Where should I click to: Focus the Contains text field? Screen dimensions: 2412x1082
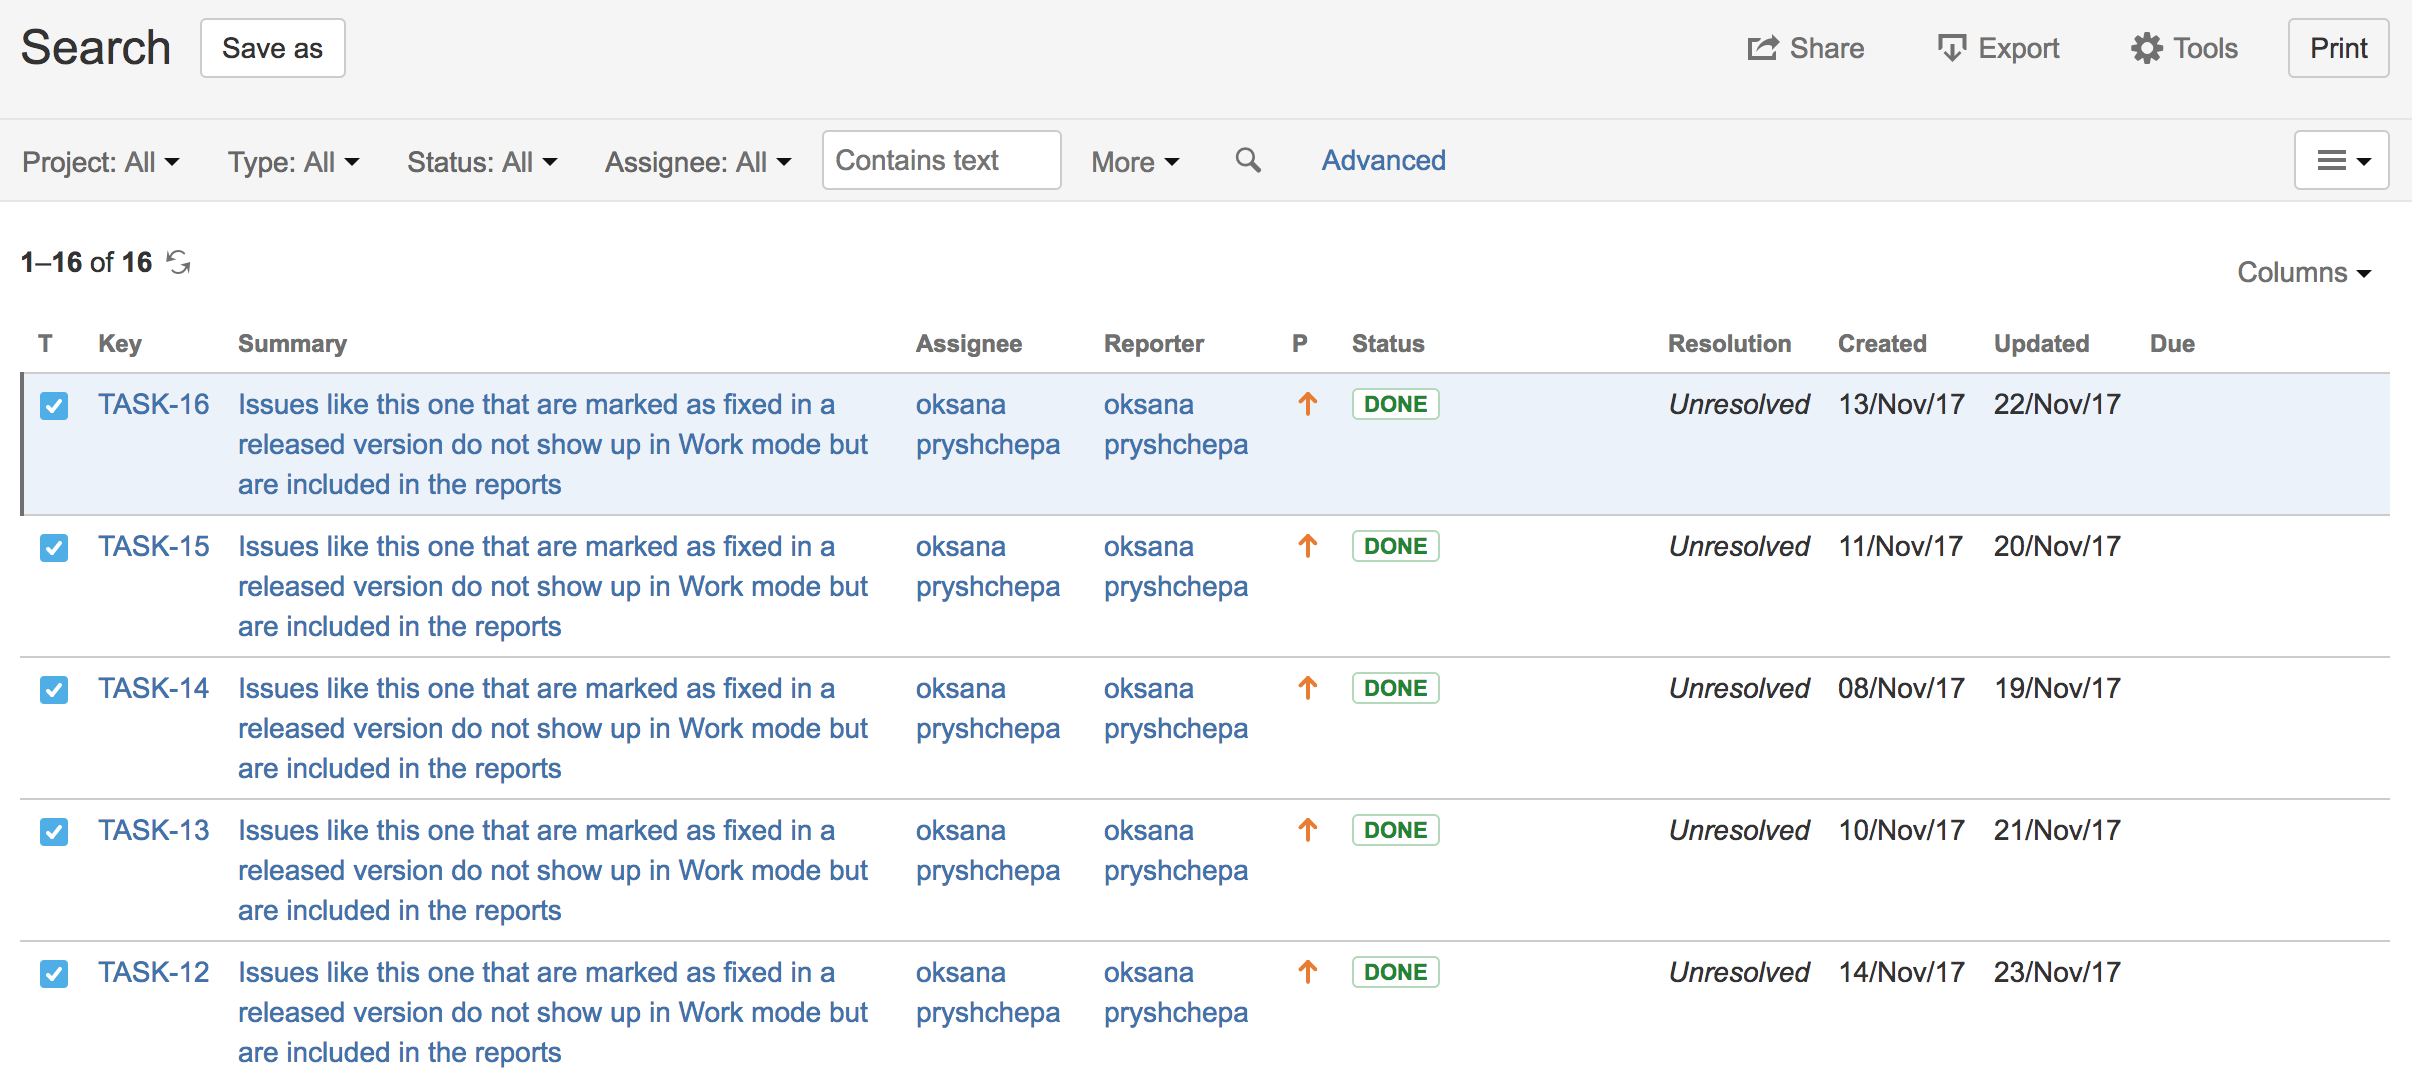pos(940,160)
